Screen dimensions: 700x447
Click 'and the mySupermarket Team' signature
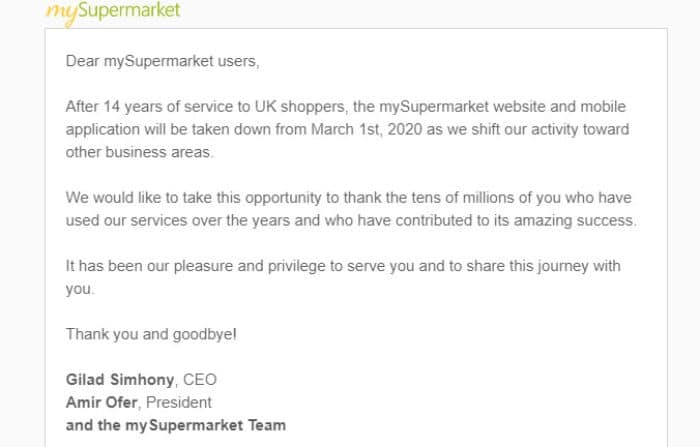pos(176,425)
